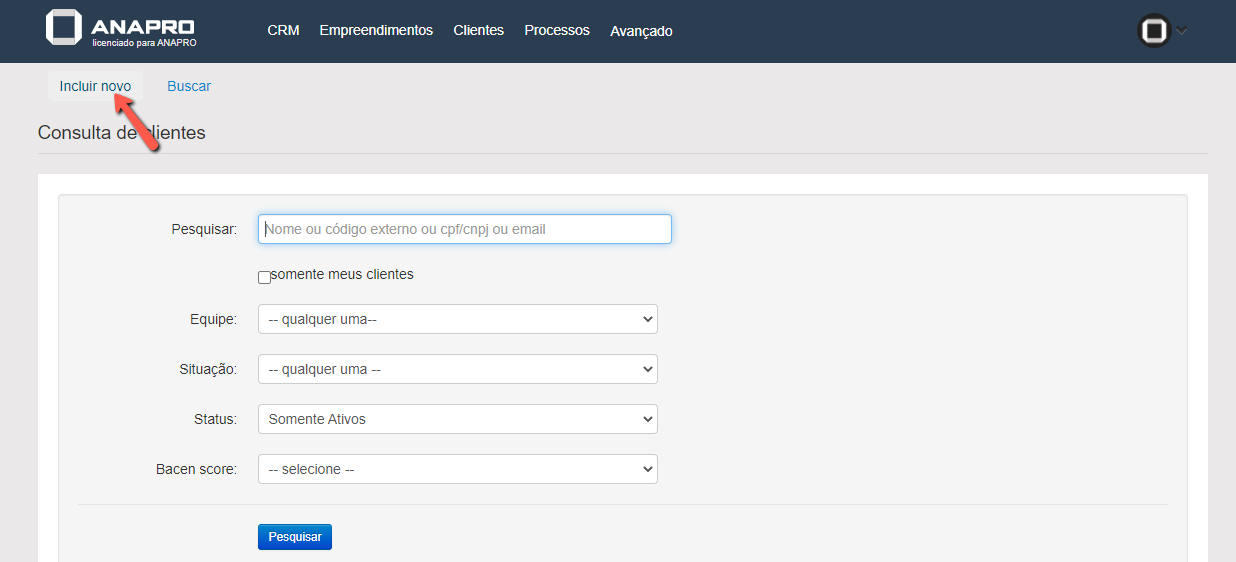Expand the Equipe dropdown
The height and width of the screenshot is (562, 1236).
click(x=457, y=319)
